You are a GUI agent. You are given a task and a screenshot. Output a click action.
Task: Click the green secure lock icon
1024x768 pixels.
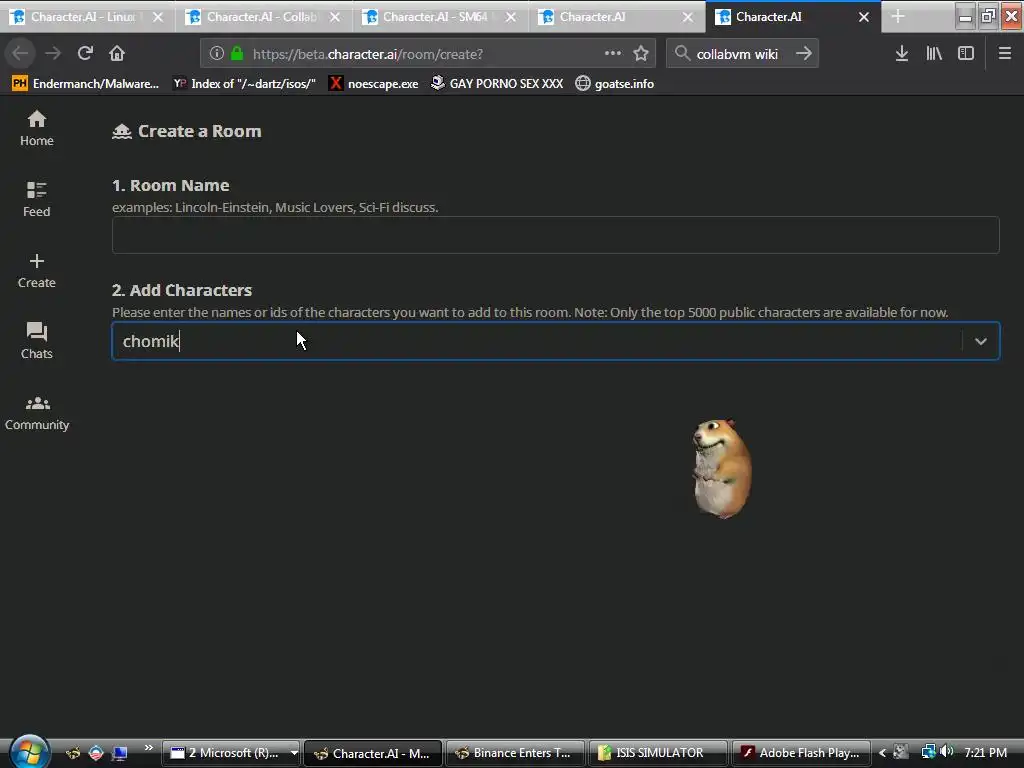click(237, 54)
